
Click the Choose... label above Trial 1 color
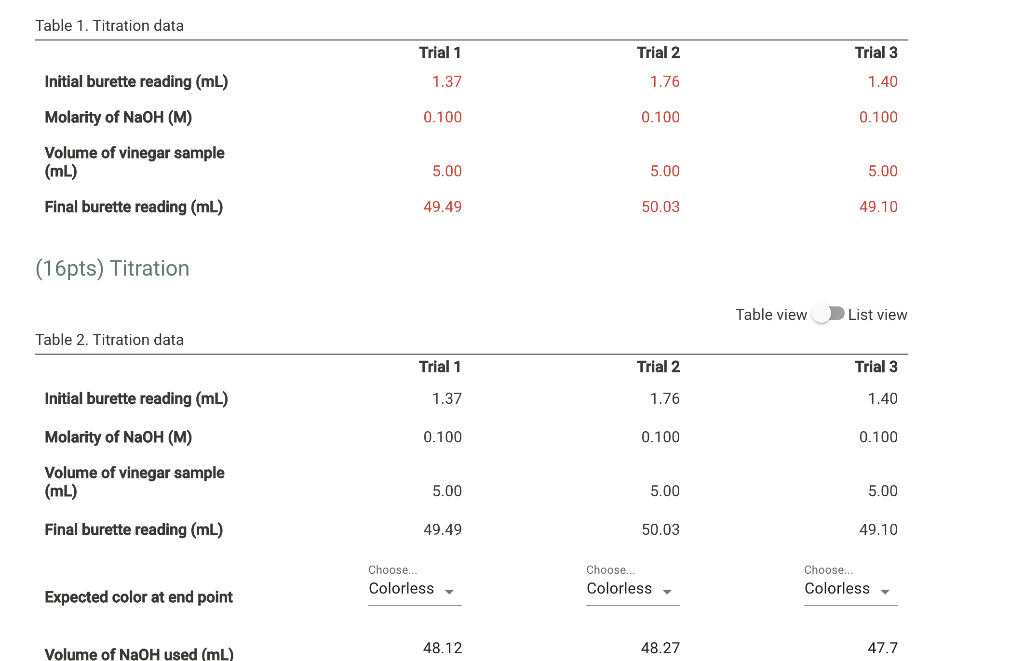click(392, 569)
